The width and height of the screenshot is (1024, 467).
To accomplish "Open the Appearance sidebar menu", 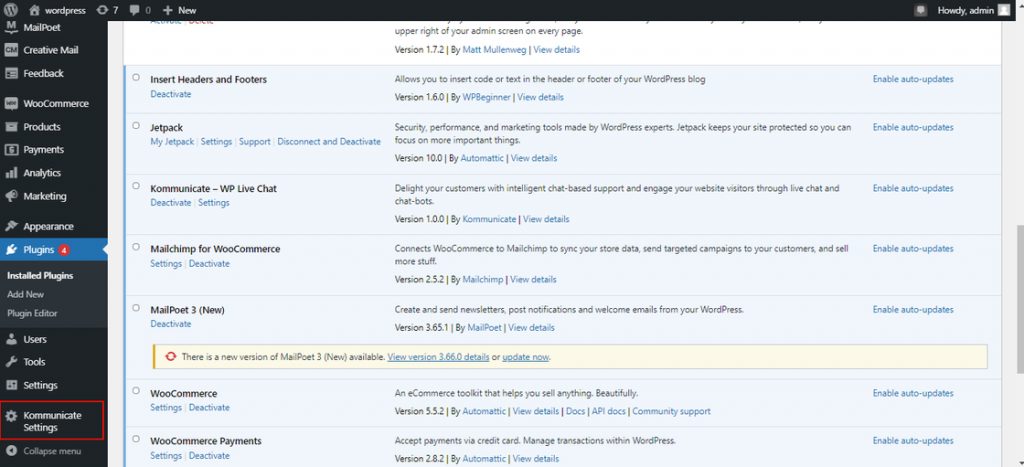I will coord(54,227).
